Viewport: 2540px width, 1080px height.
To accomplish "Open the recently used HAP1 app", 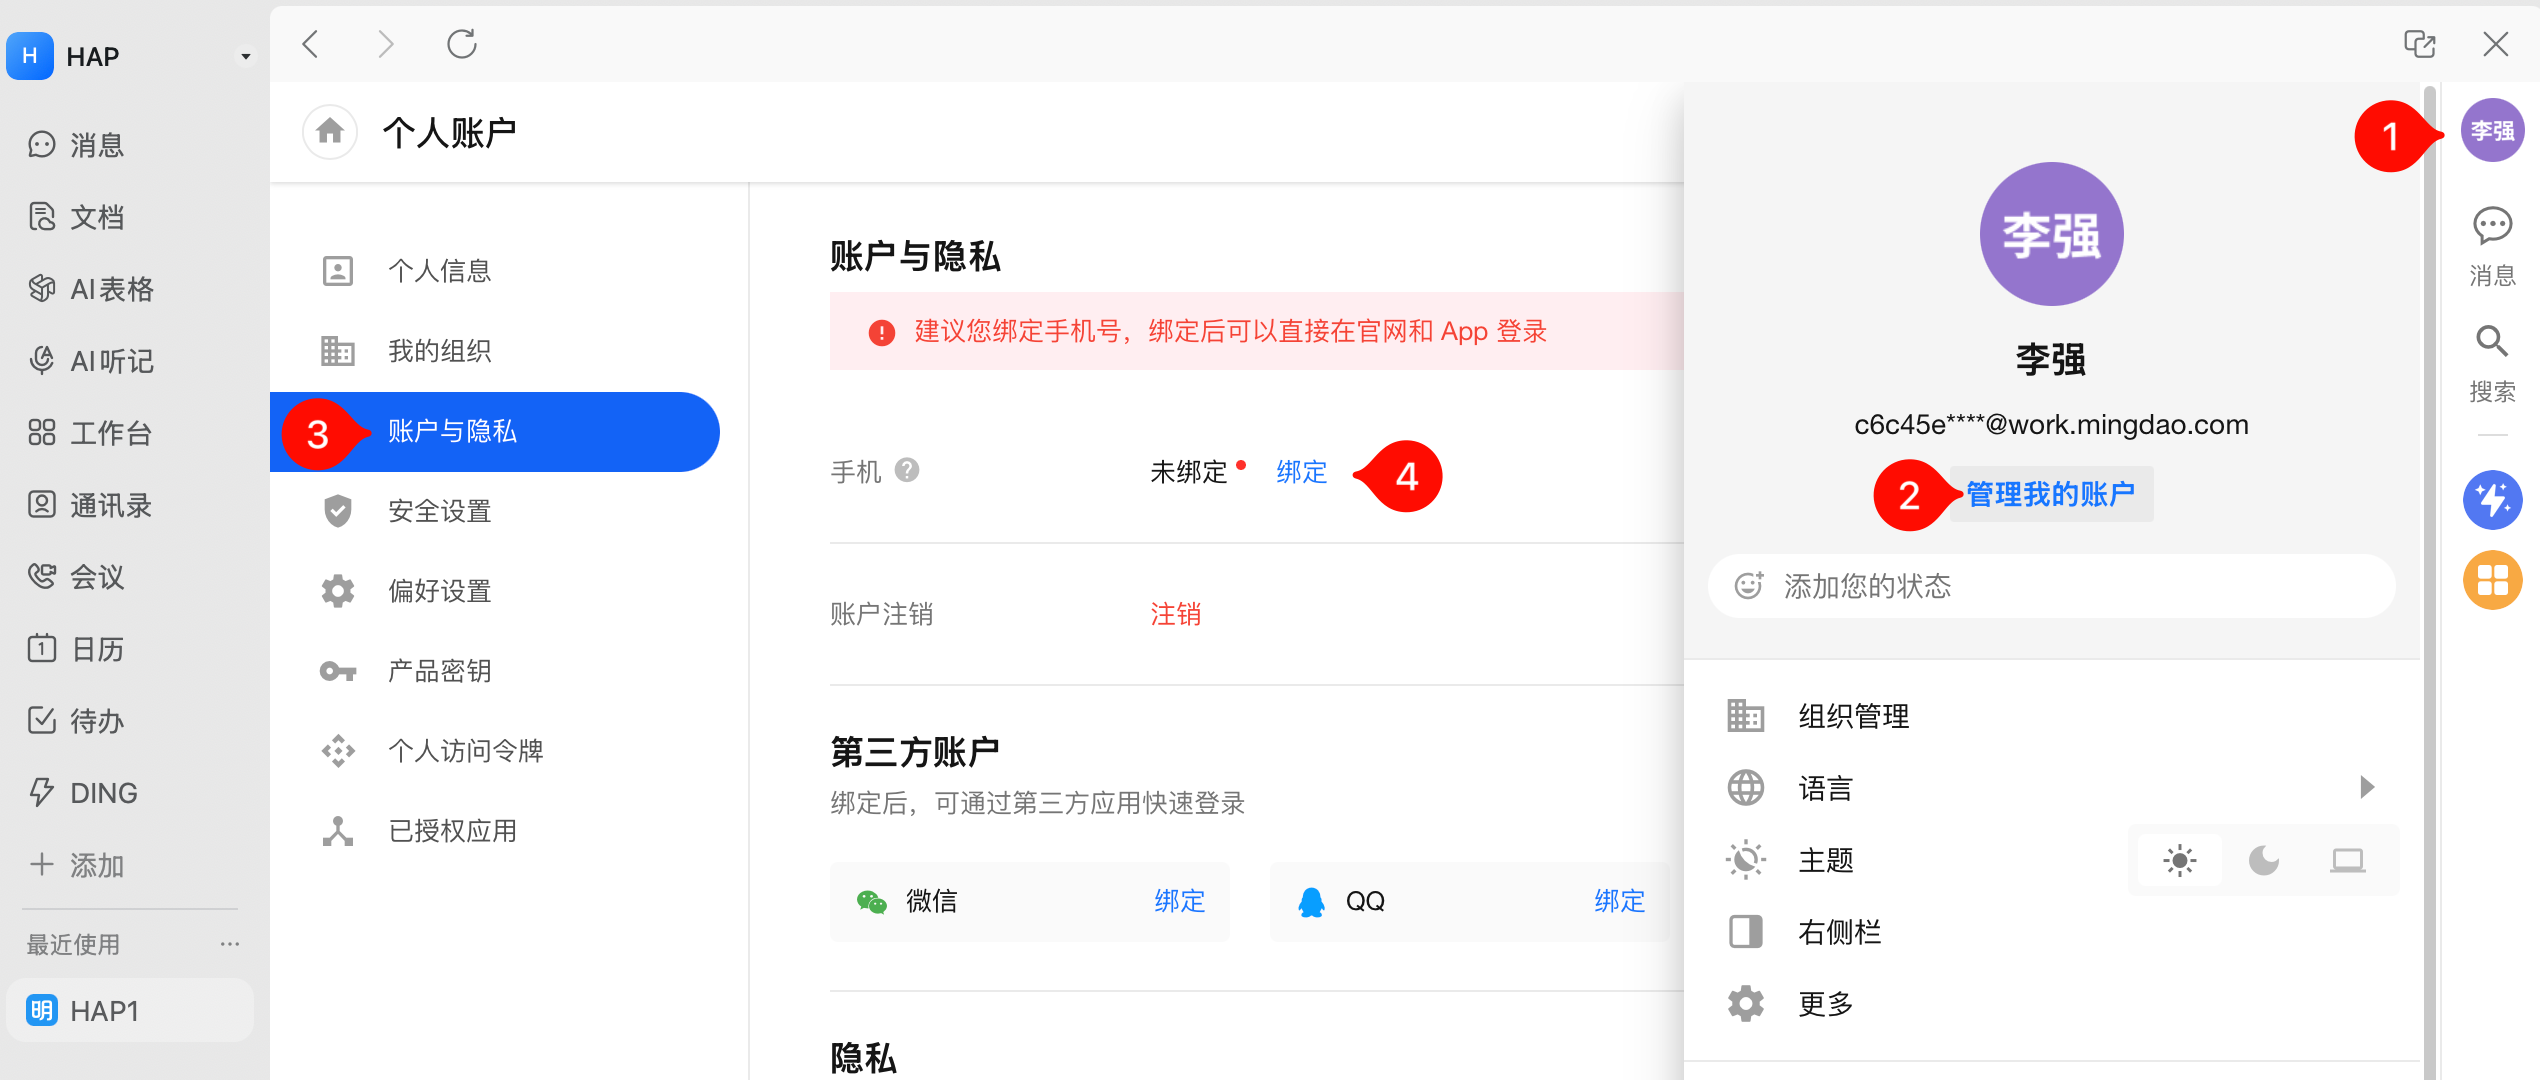I will coord(130,1010).
